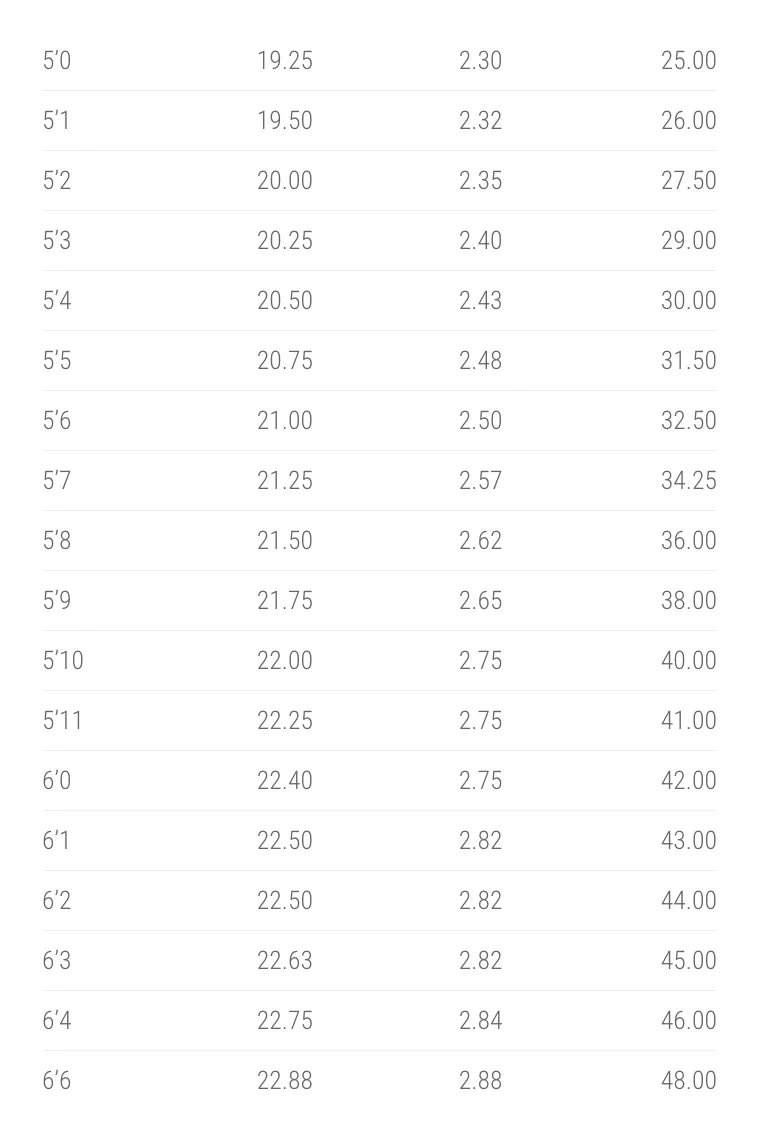Select the 2.84 value in 6'4 row
The image size is (760, 1140).
pos(480,1020)
